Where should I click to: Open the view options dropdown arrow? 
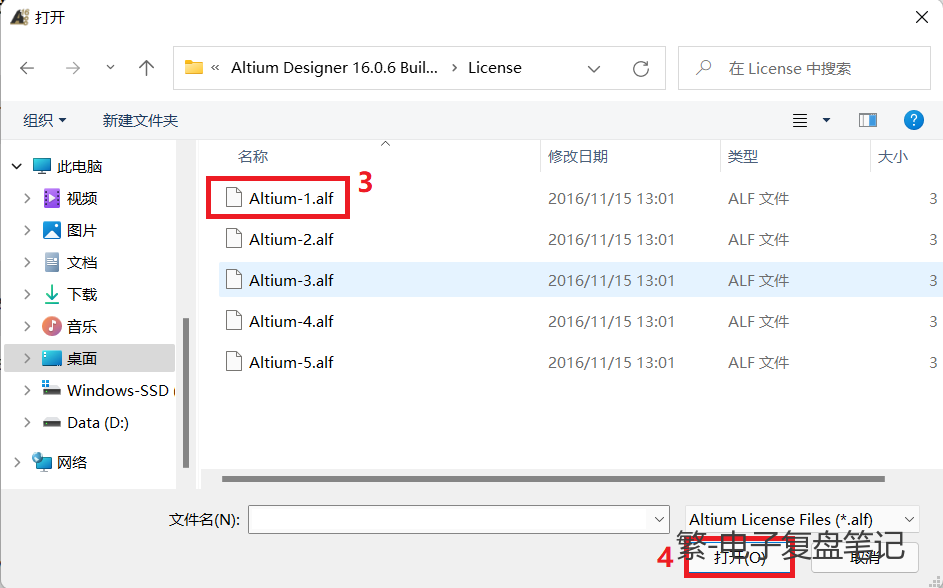pyautogui.click(x=826, y=120)
